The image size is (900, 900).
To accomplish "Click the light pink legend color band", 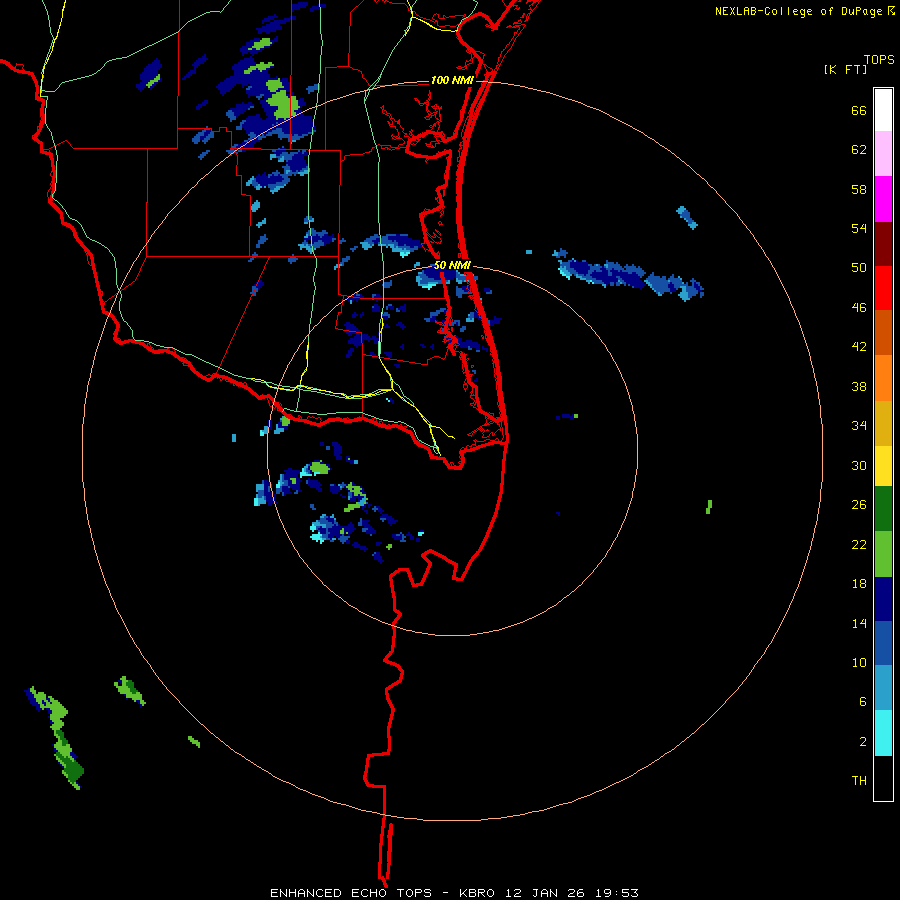I will [x=883, y=154].
